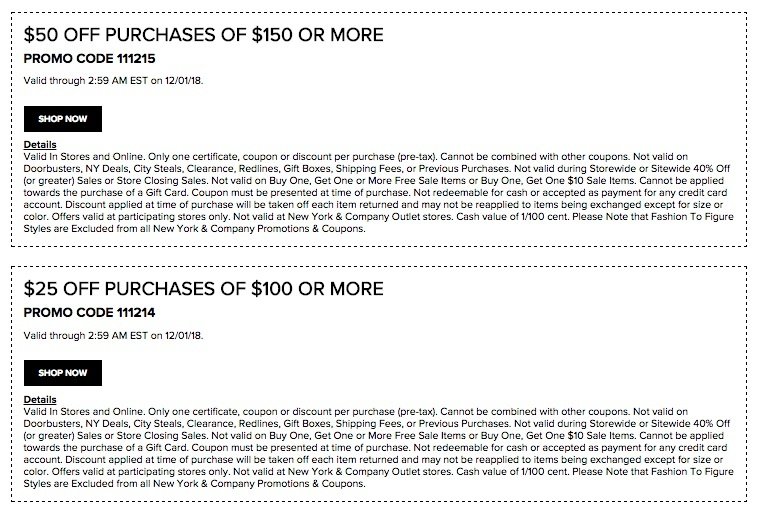Click the 12/01/18 date in the first coupon

(x=183, y=81)
